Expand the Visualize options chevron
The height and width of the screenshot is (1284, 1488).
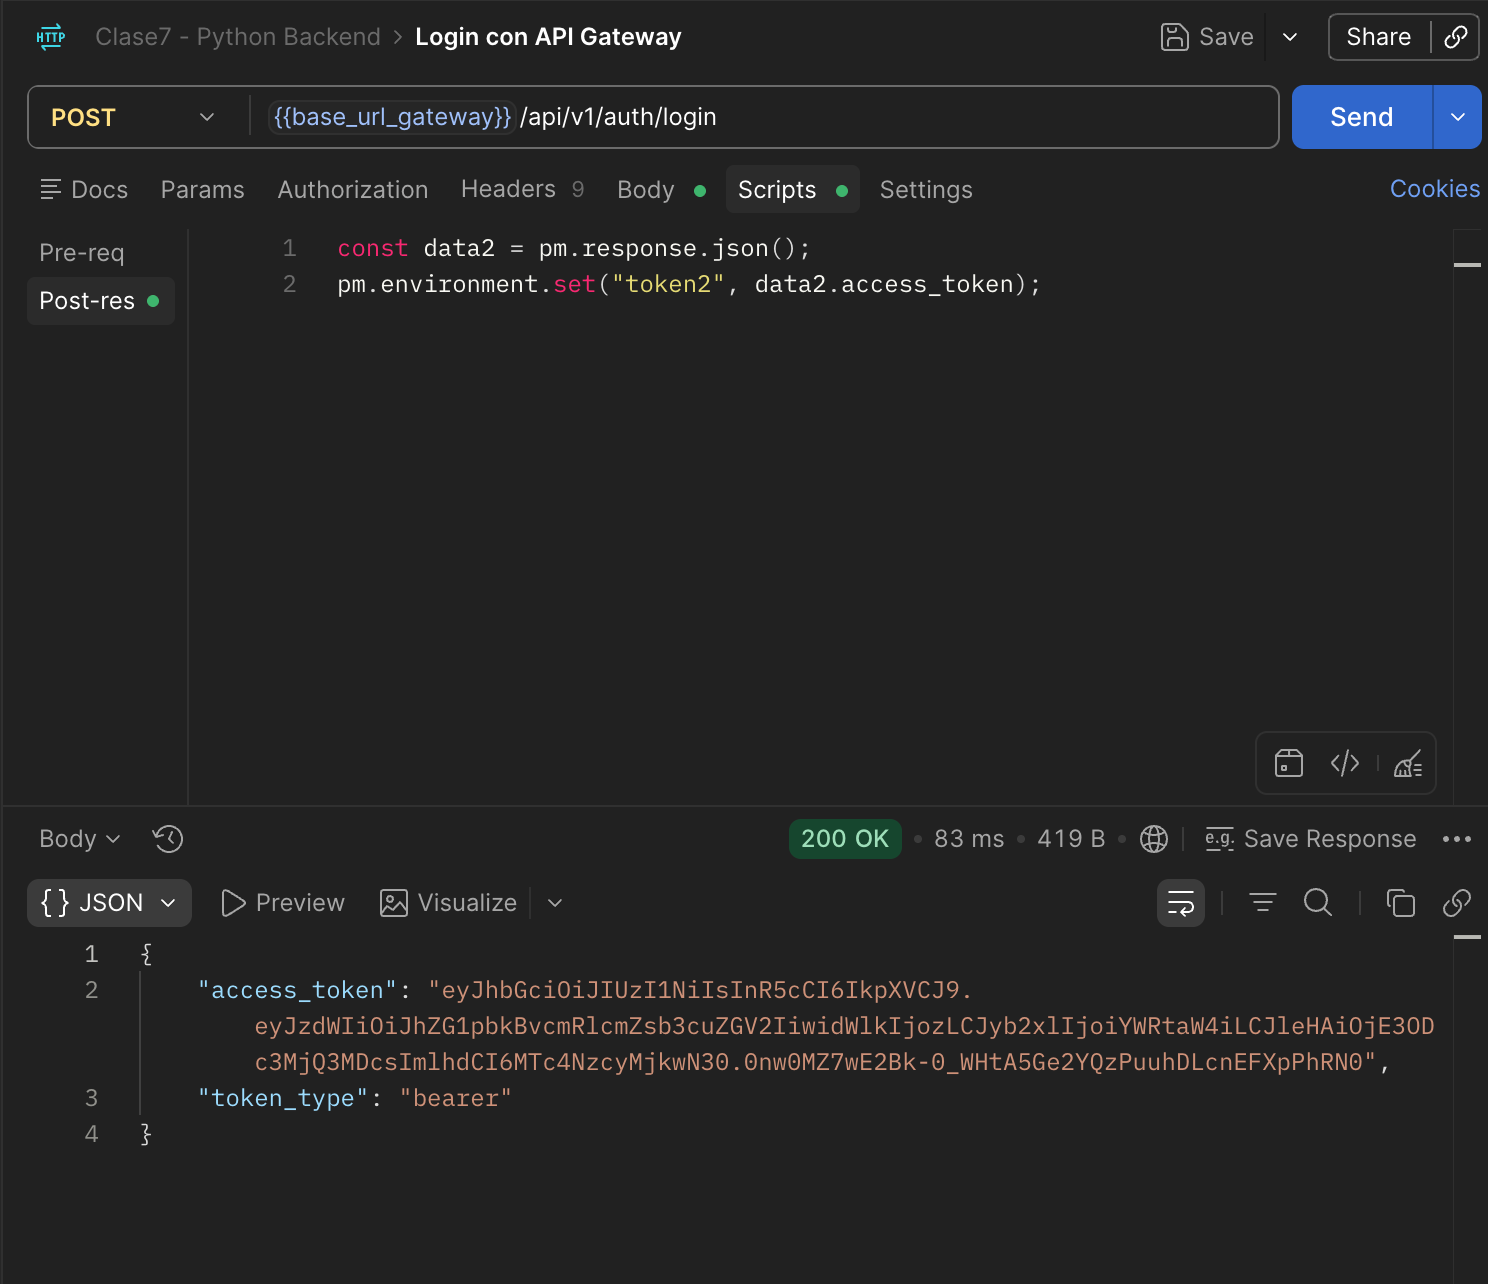click(555, 903)
